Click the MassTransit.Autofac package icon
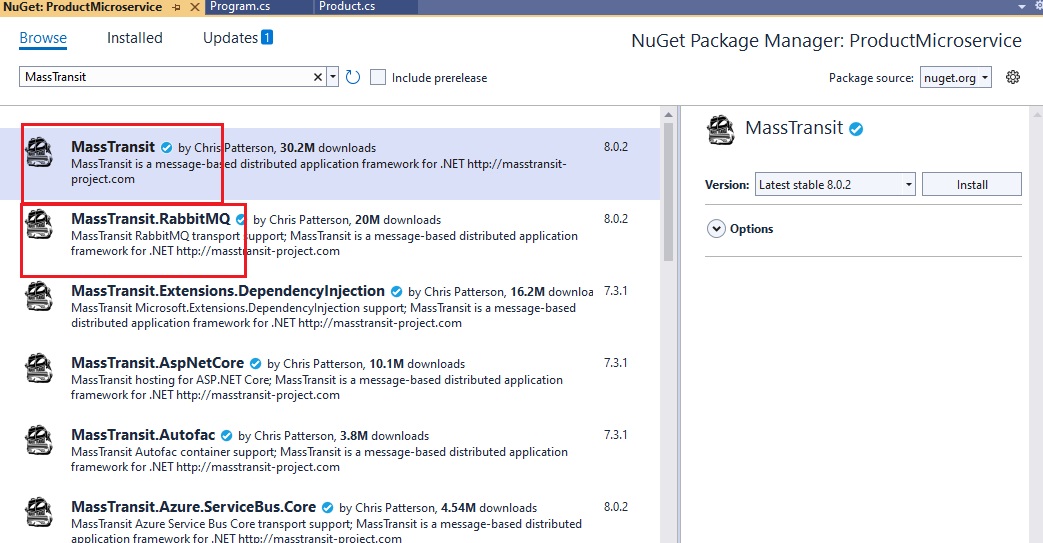The image size is (1043, 543). pos(39,439)
